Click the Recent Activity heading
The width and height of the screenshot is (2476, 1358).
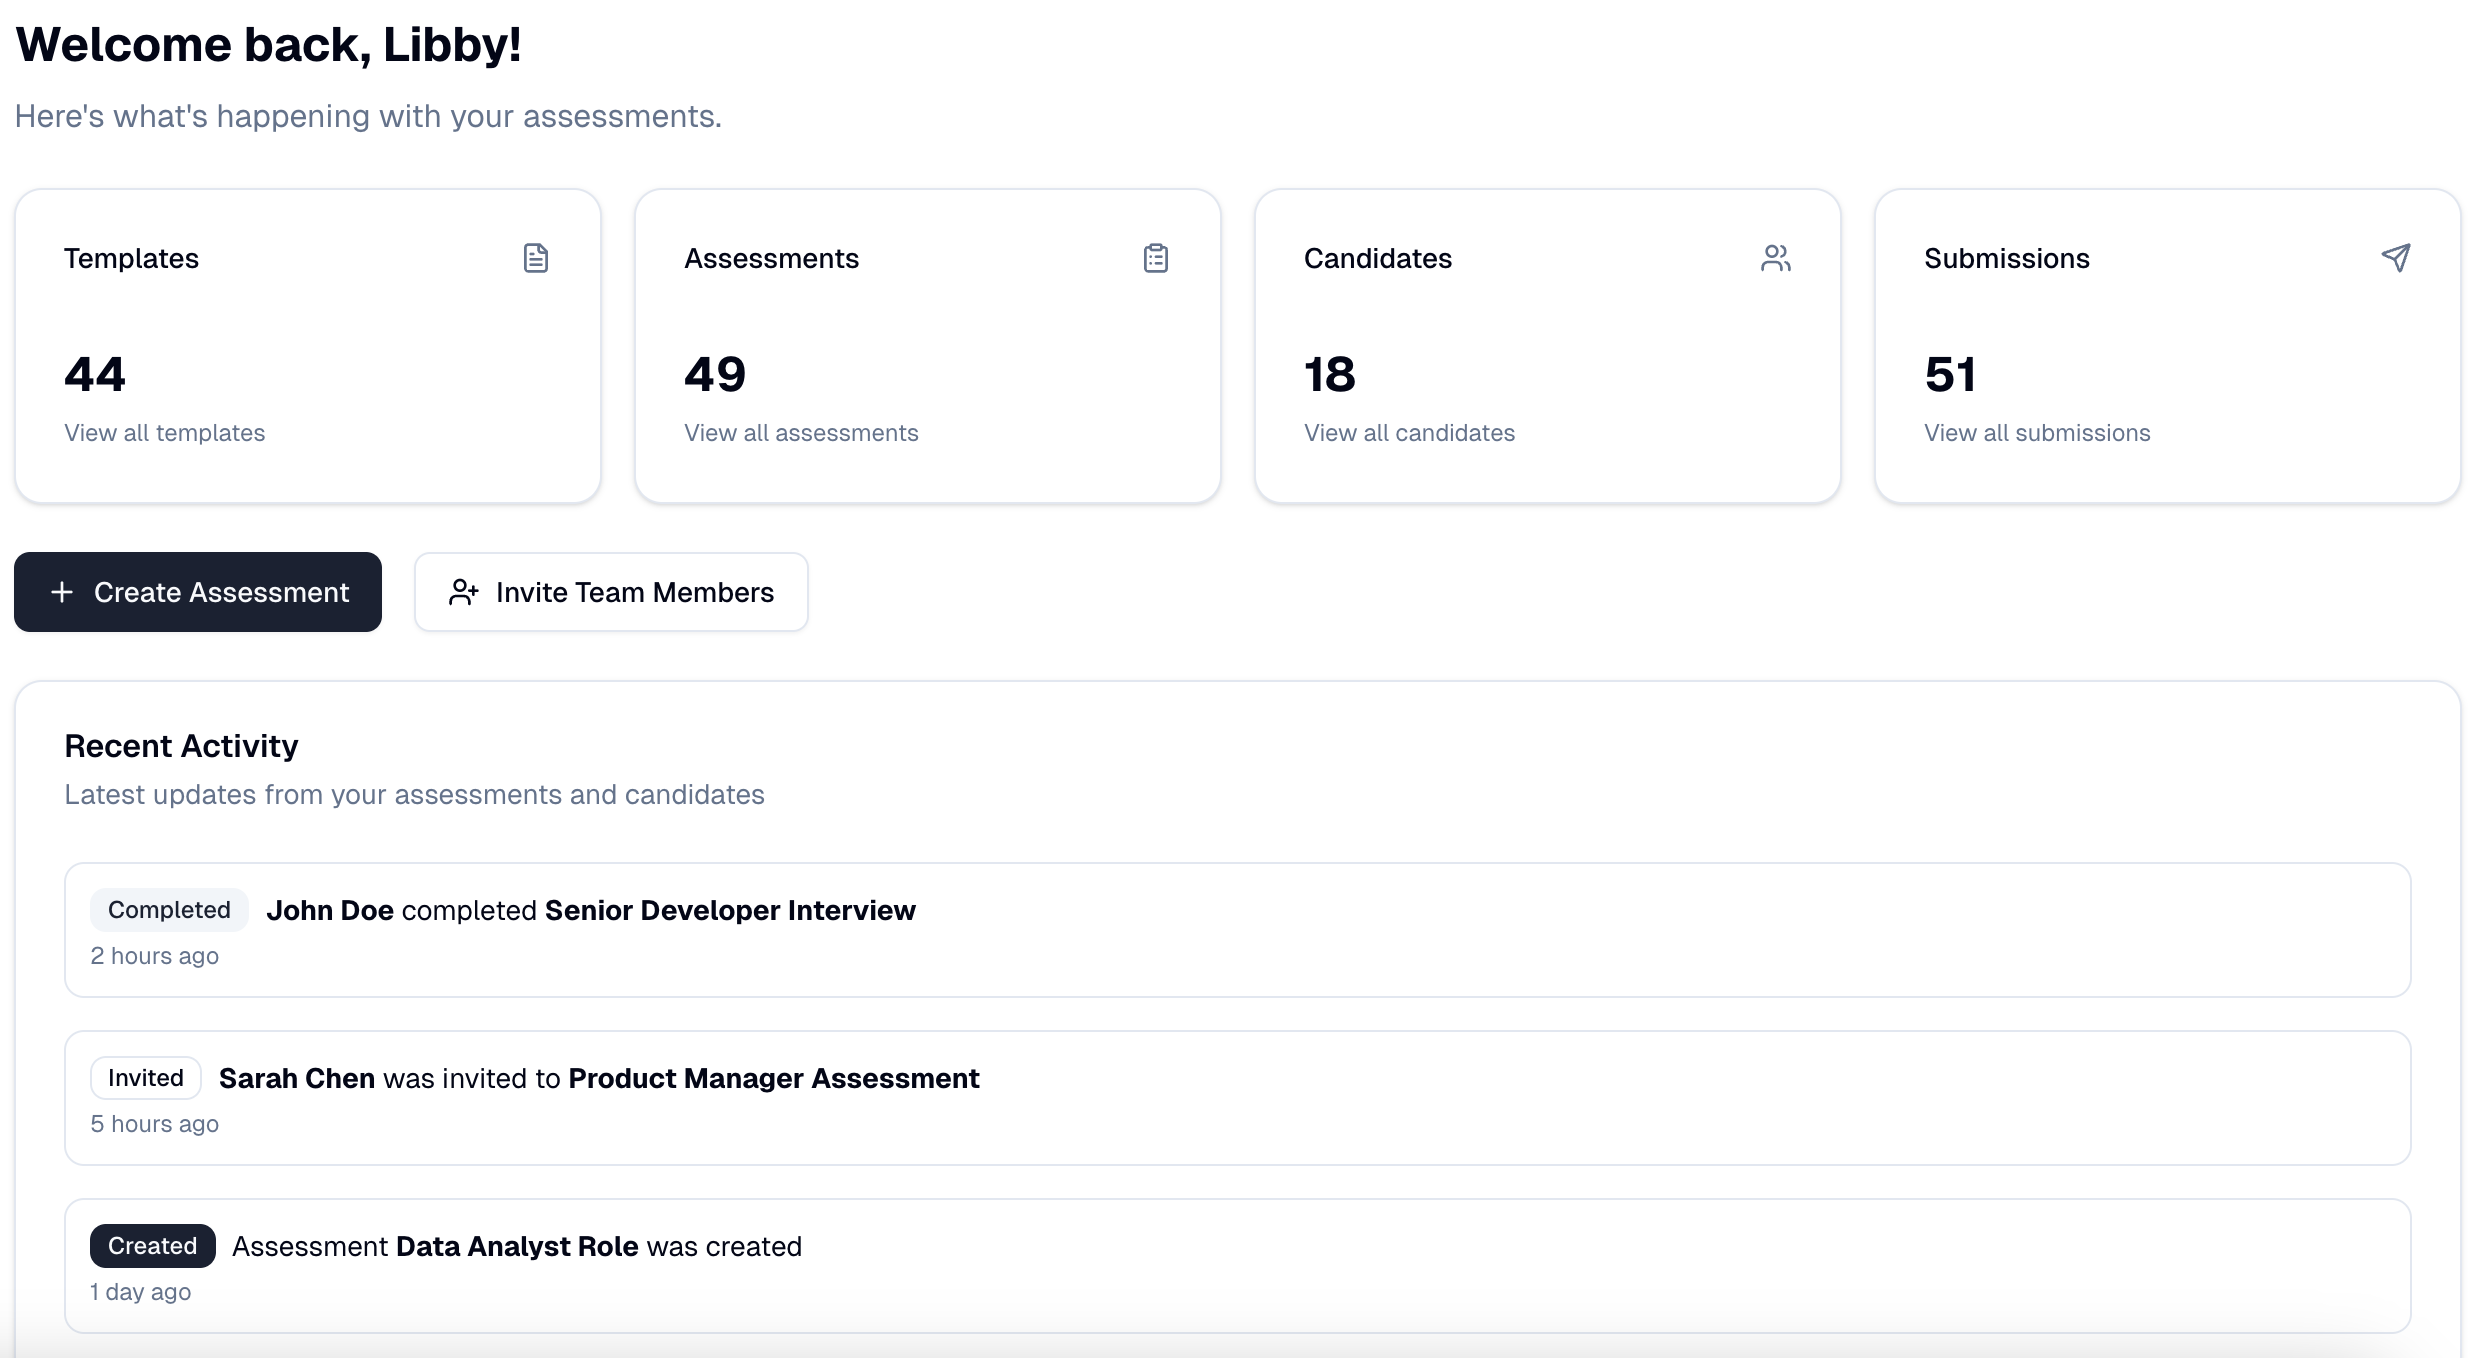[x=180, y=745]
